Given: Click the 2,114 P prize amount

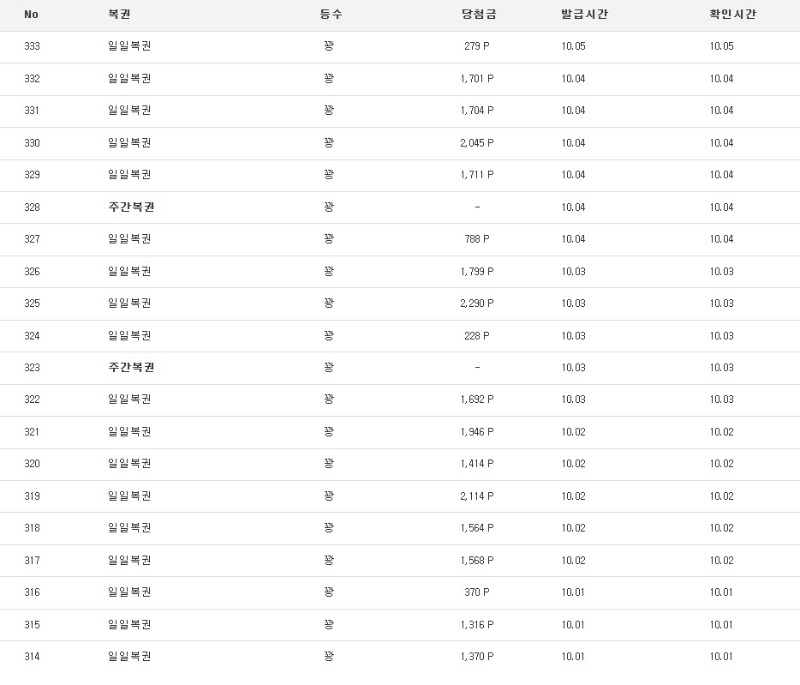Looking at the screenshot, I should [477, 496].
